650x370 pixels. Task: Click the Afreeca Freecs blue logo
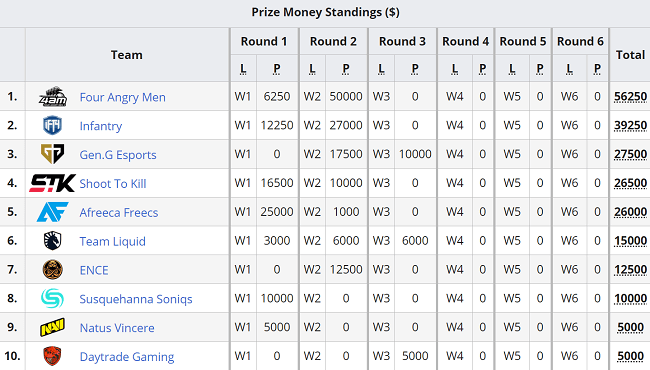(x=53, y=212)
